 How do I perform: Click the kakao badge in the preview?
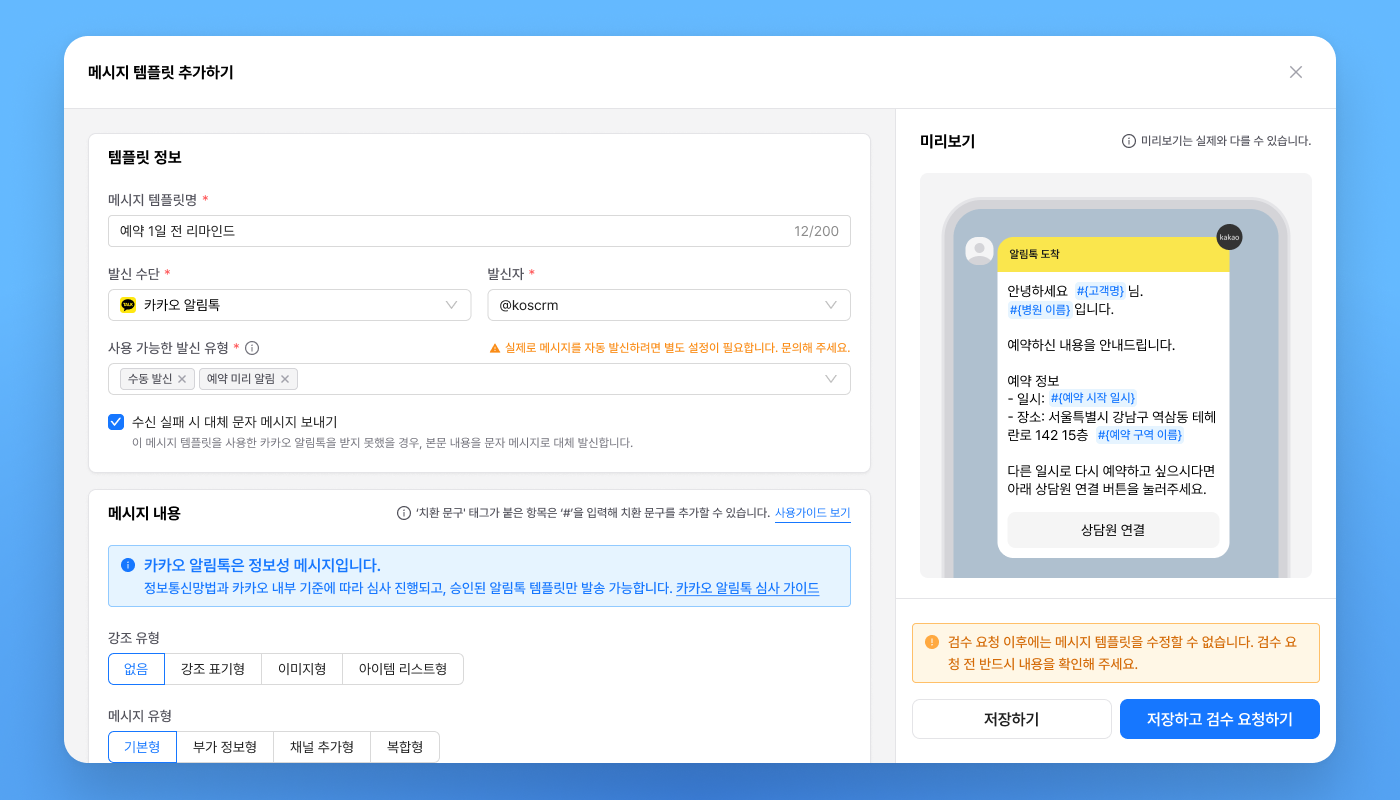pyautogui.click(x=1229, y=237)
